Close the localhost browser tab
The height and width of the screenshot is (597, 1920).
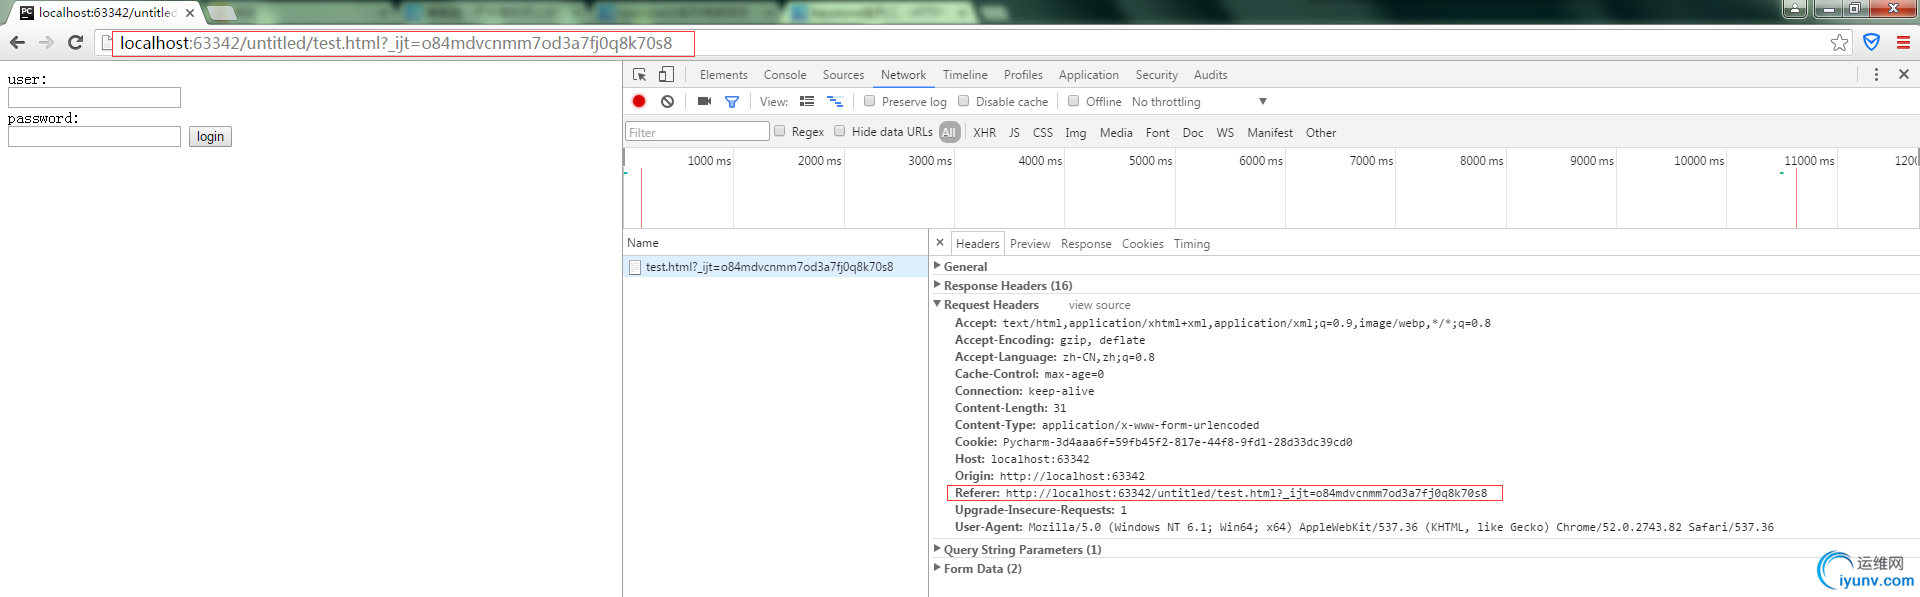(190, 13)
